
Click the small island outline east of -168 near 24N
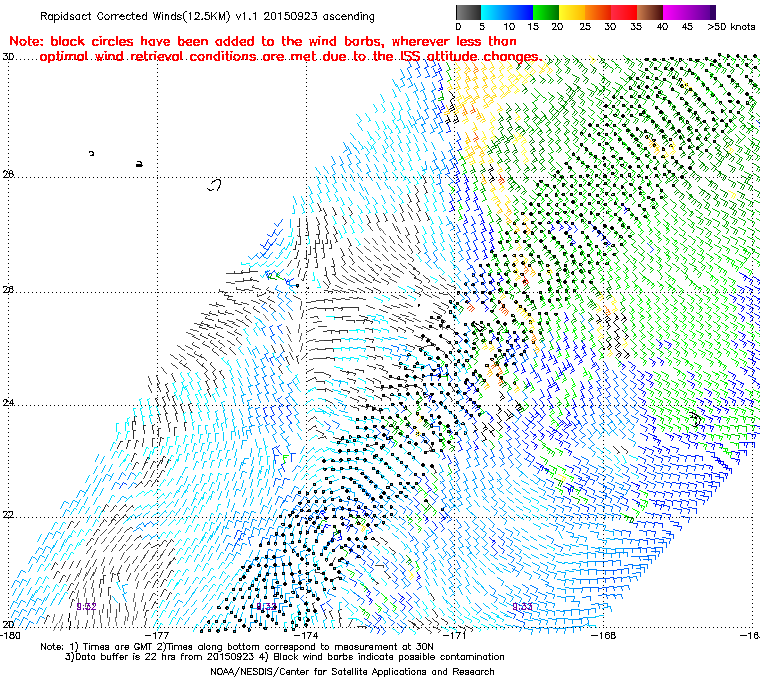click(x=696, y=419)
